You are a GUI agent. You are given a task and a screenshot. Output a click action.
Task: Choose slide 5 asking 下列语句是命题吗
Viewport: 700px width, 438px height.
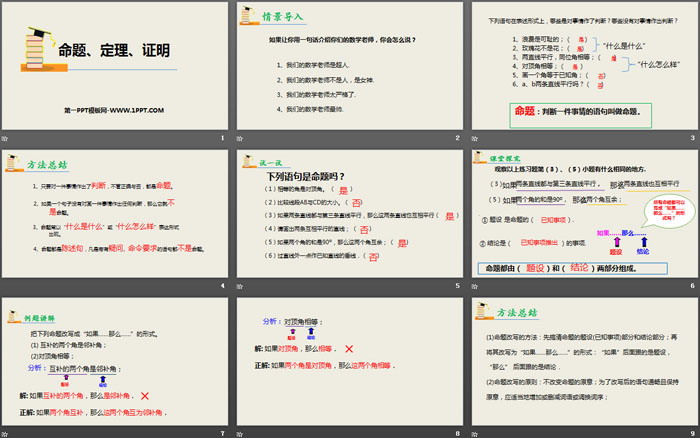click(348, 214)
